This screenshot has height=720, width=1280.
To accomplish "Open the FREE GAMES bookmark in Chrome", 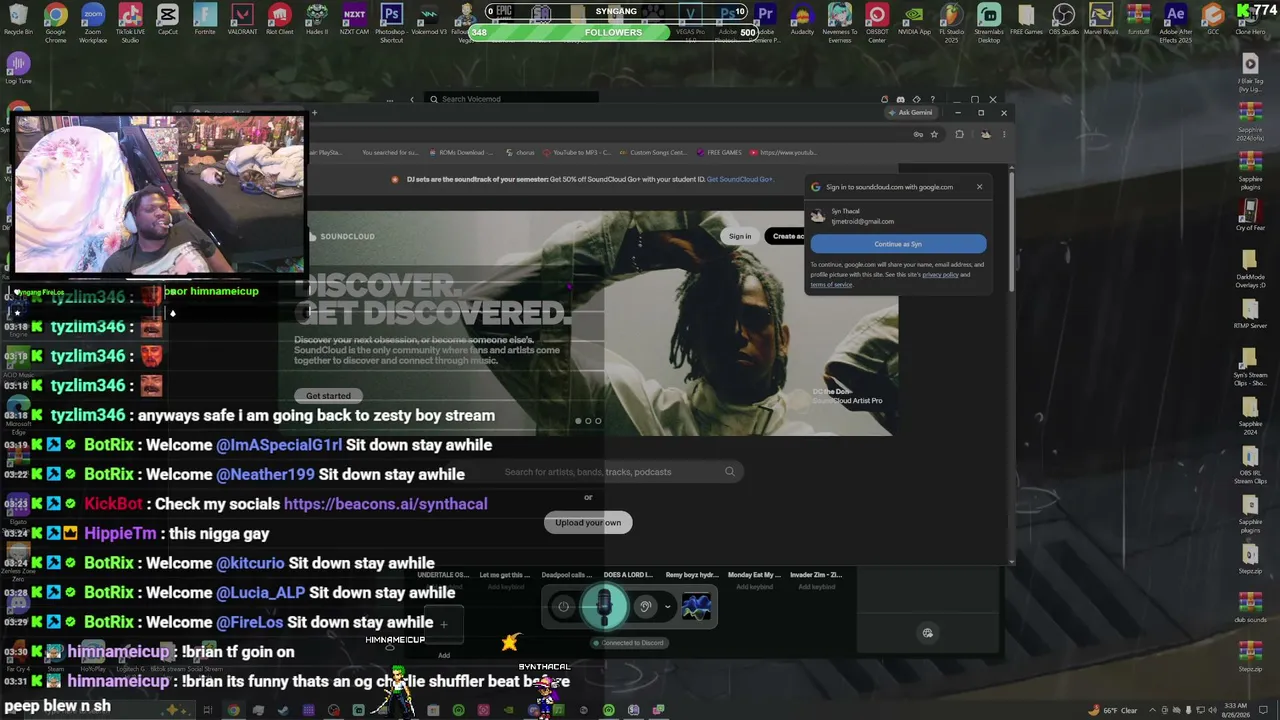I will click(x=720, y=153).
